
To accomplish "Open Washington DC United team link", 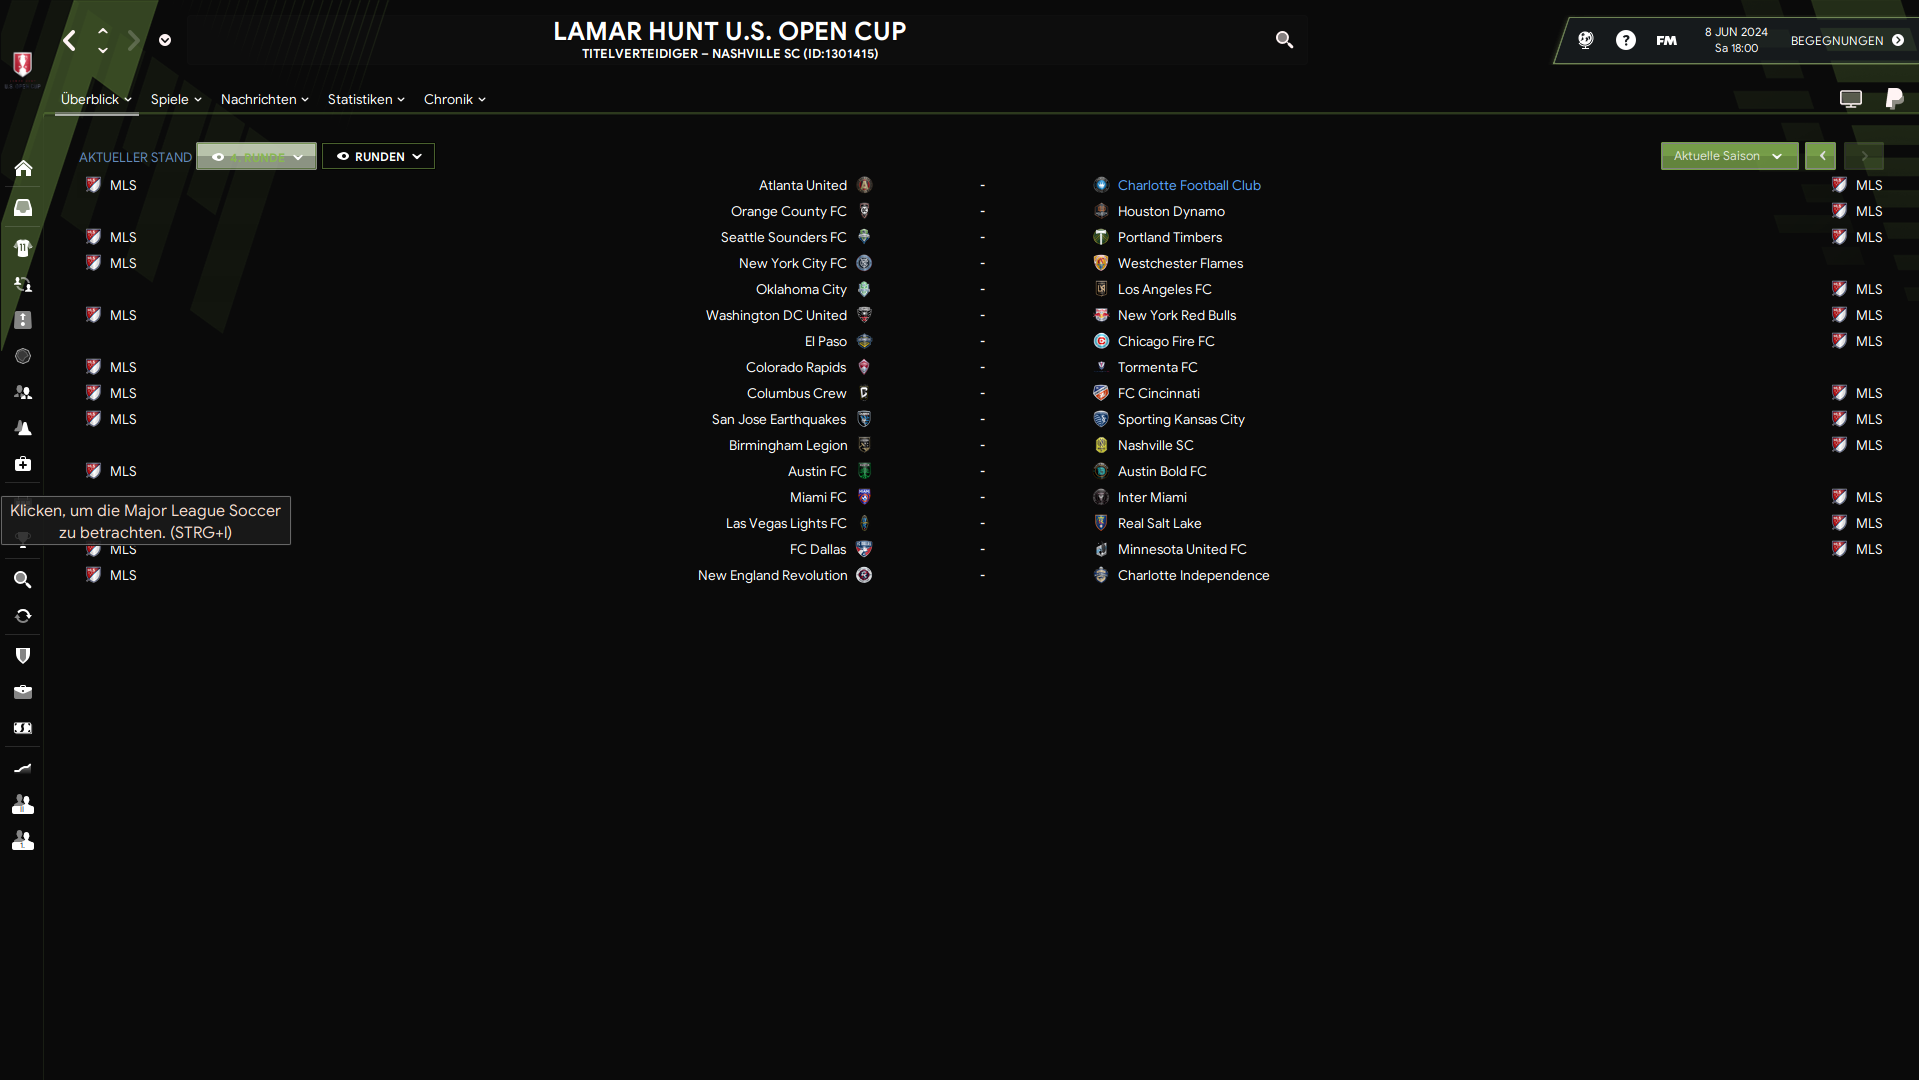I will pos(776,315).
